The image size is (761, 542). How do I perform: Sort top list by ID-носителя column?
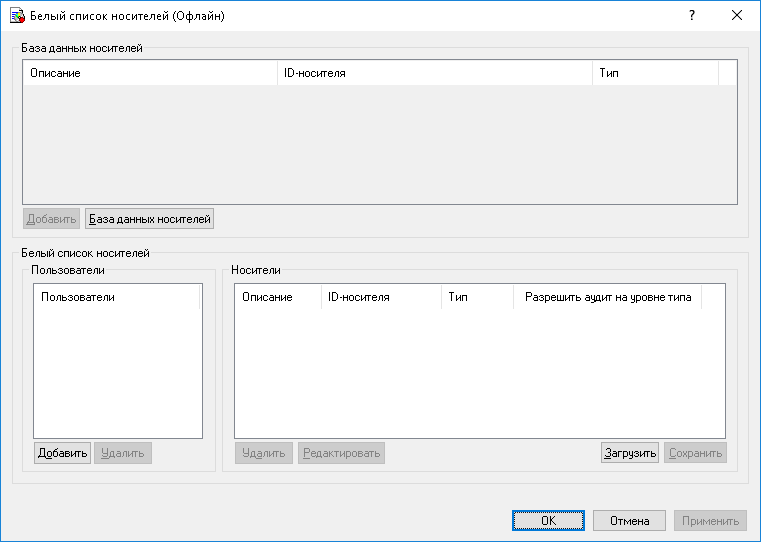[433, 73]
